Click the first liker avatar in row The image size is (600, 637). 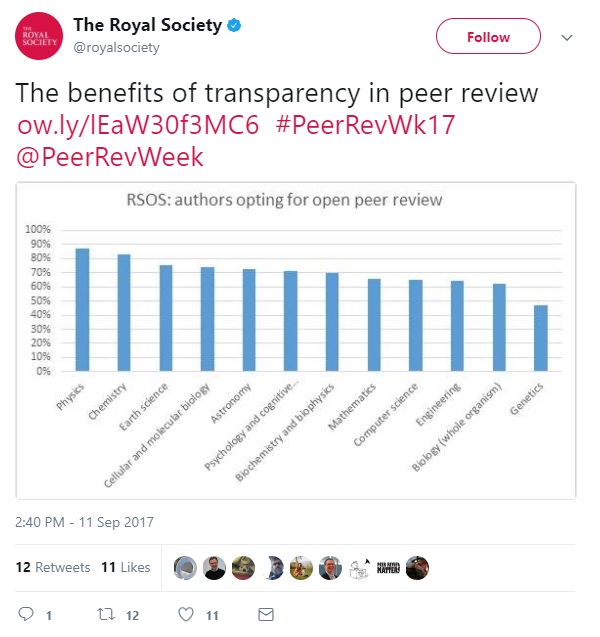click(184, 567)
